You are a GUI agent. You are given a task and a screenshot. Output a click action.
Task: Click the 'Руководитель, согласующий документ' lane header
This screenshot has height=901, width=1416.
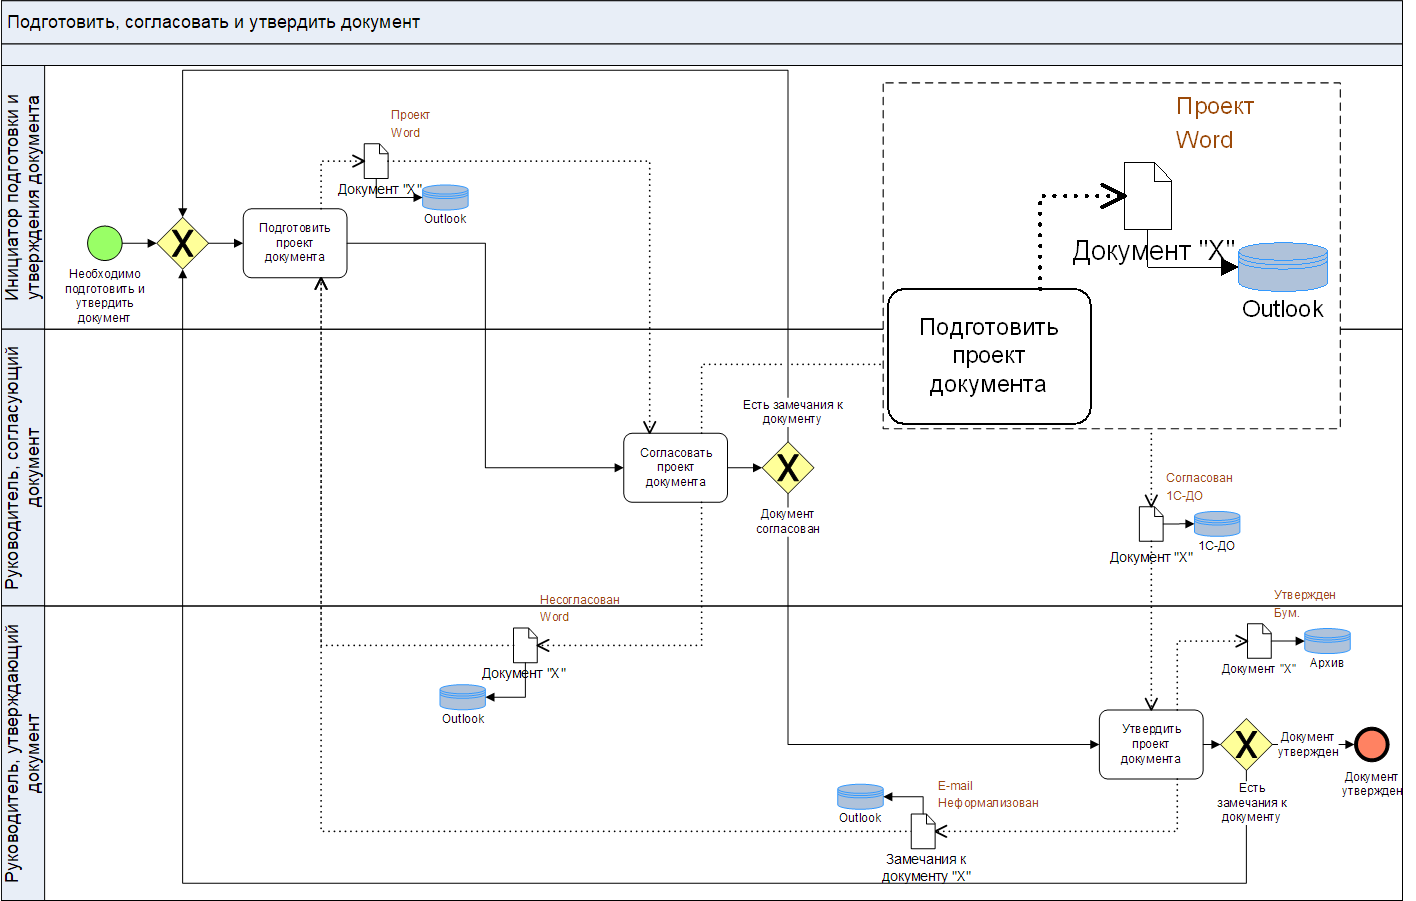[x=23, y=467]
